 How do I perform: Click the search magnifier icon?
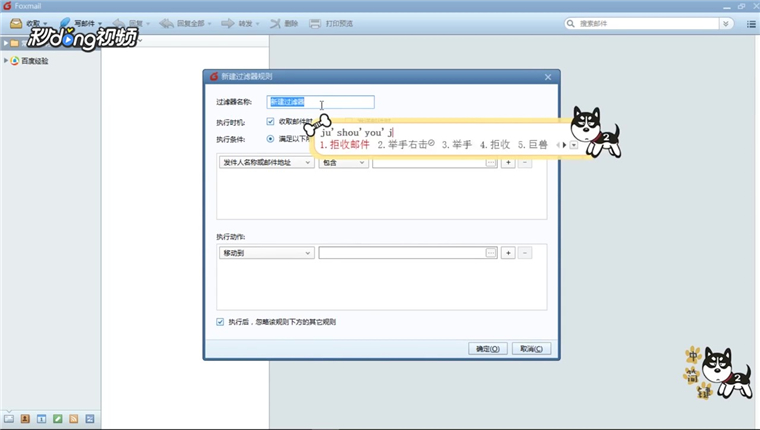(571, 23)
